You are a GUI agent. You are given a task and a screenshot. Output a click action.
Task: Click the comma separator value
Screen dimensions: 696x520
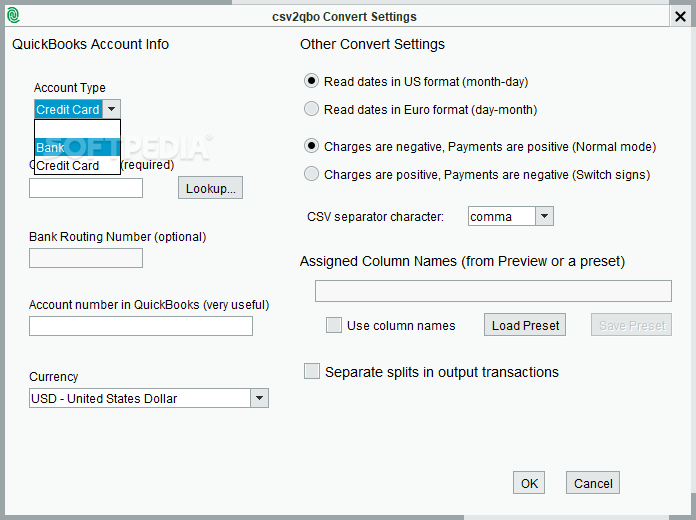(x=502, y=216)
